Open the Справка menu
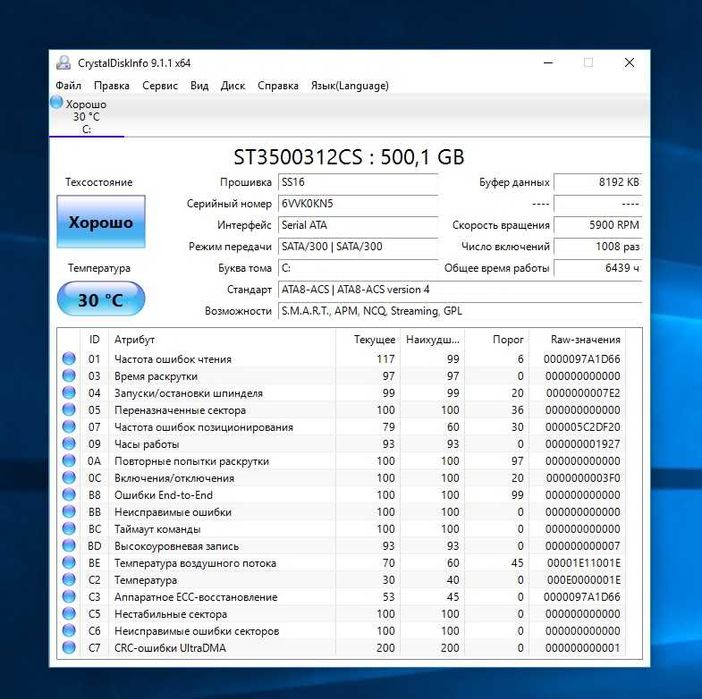 click(278, 86)
